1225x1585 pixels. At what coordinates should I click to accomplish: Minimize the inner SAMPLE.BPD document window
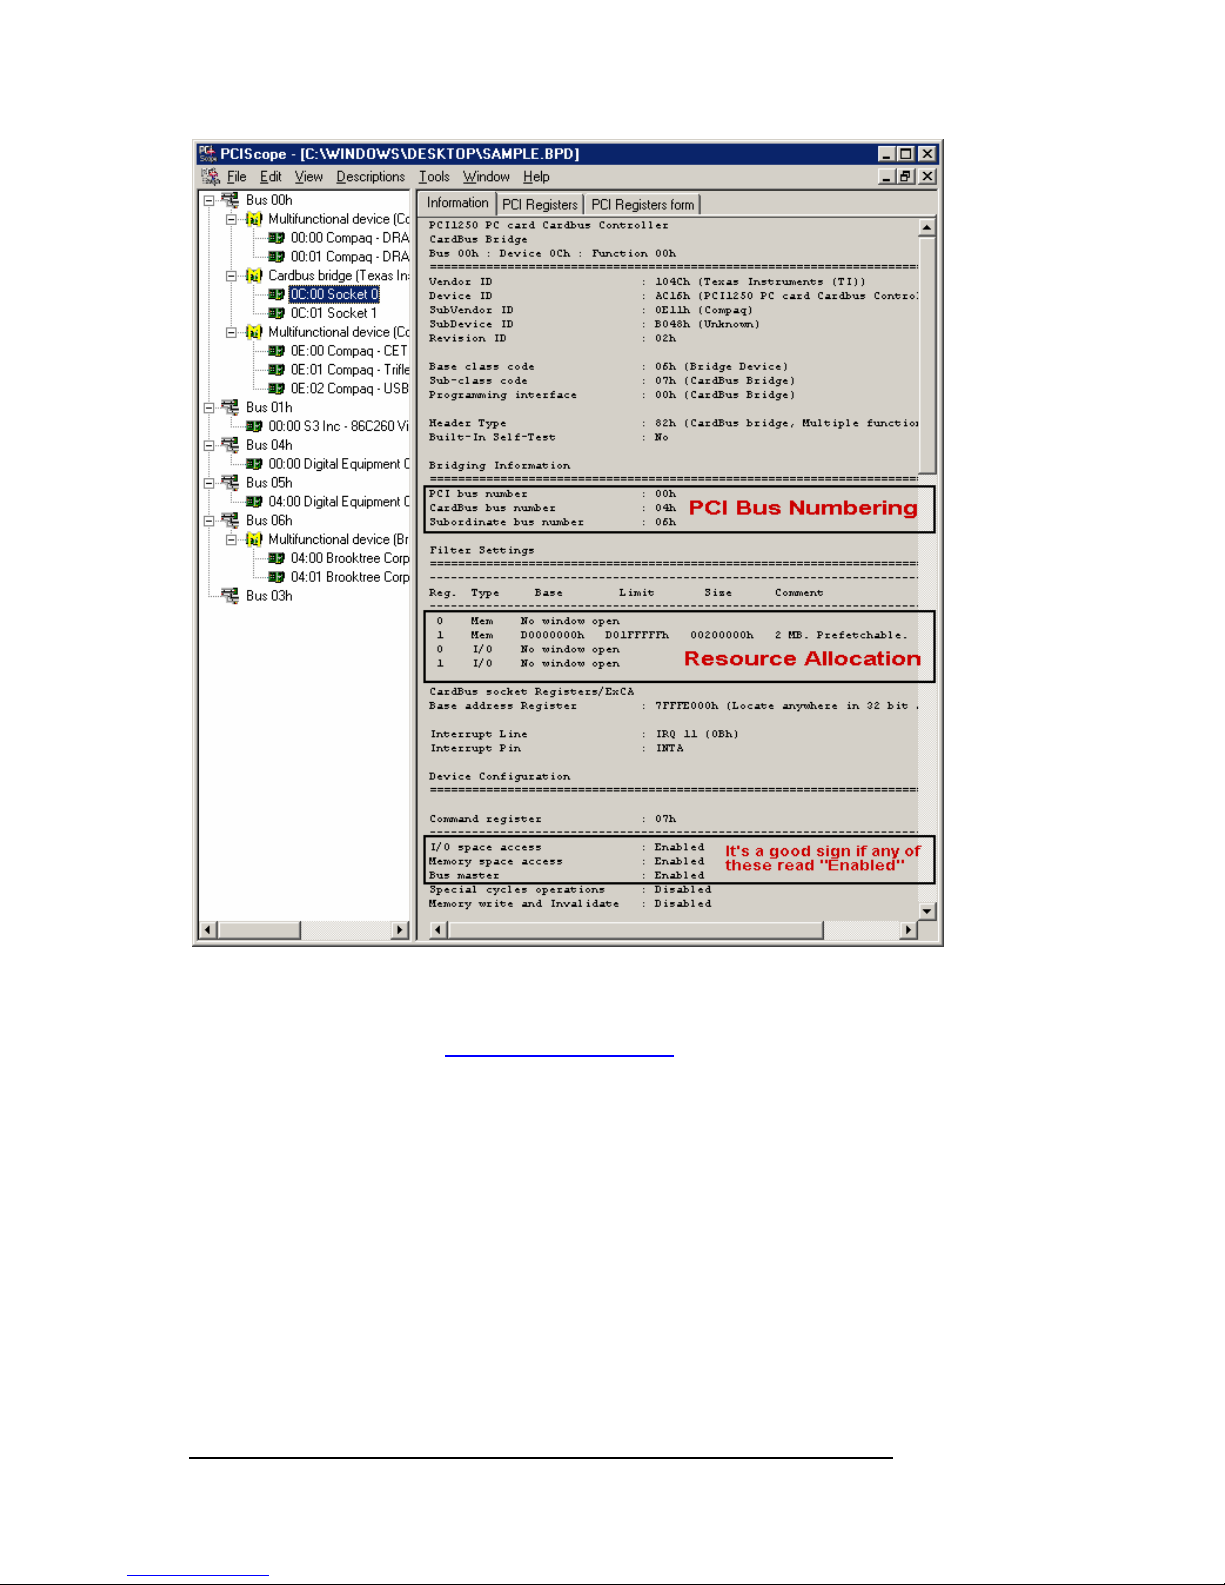888,177
